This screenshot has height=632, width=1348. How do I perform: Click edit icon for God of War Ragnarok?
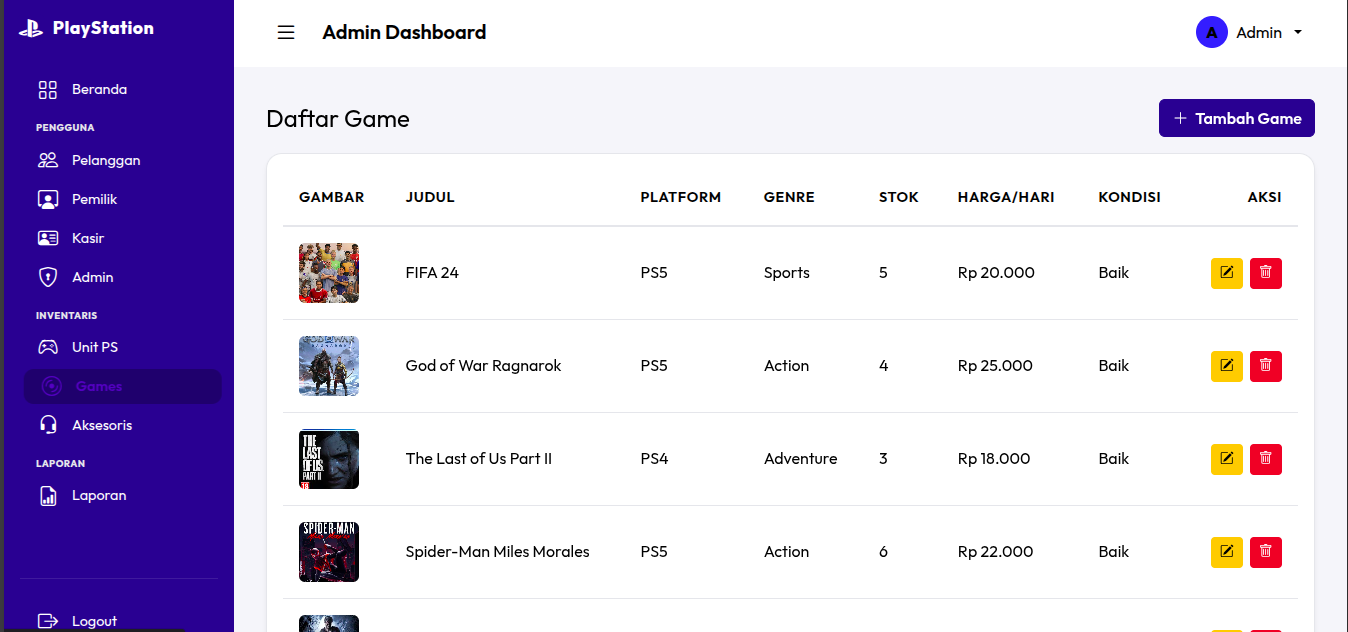point(1227,366)
